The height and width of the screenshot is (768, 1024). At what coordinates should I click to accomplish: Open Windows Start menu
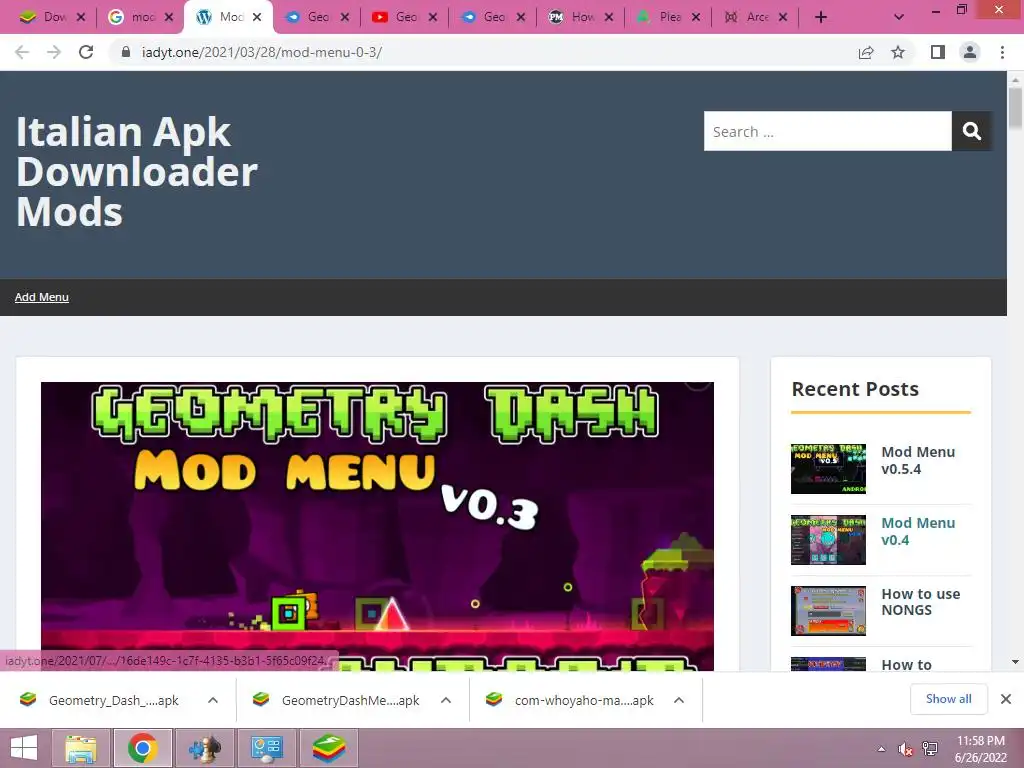[24, 748]
